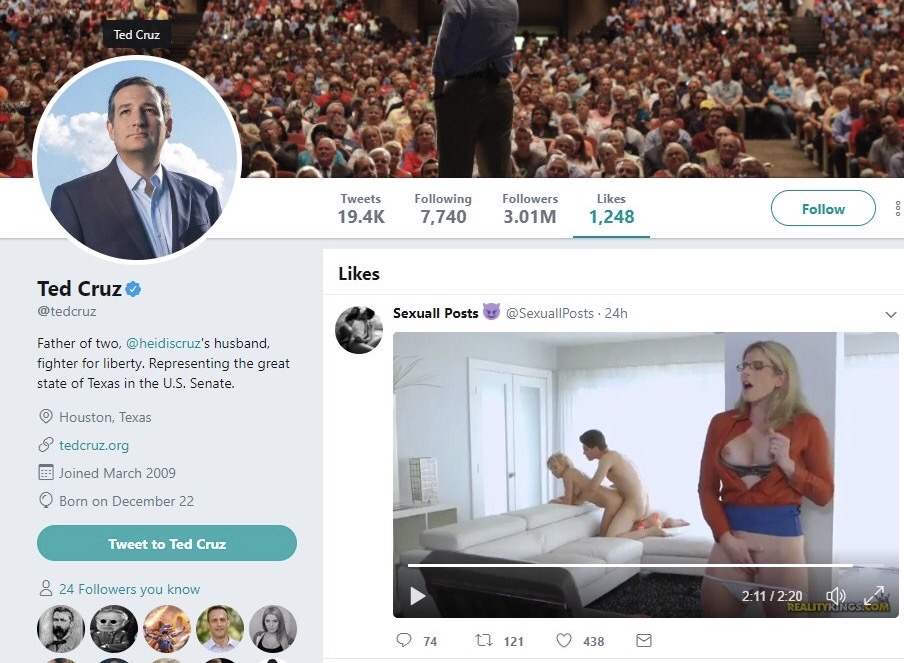Switch to the Followers 3.01M tab
The height and width of the screenshot is (663, 904).
530,208
